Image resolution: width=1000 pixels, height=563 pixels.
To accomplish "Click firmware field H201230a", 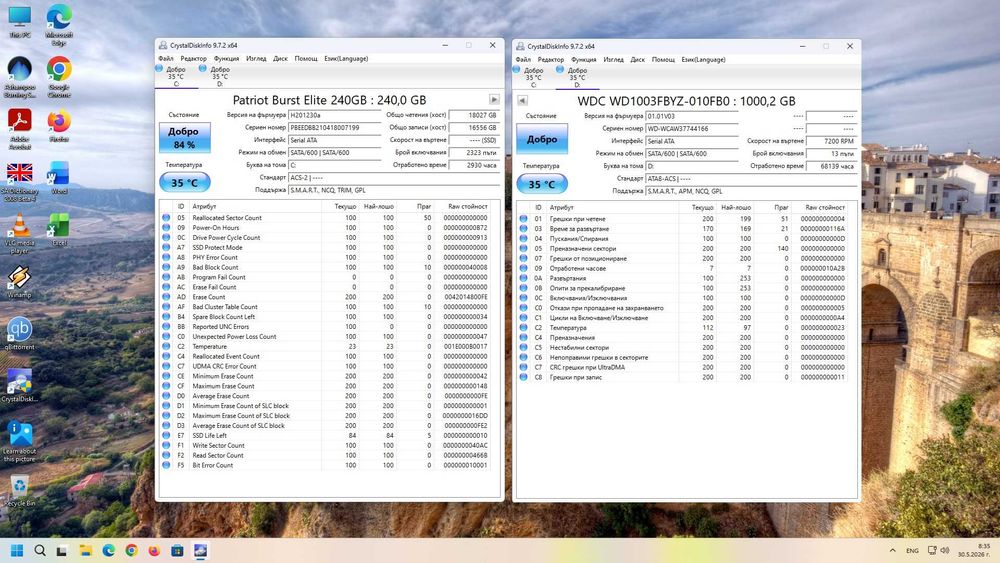I will (335, 115).
